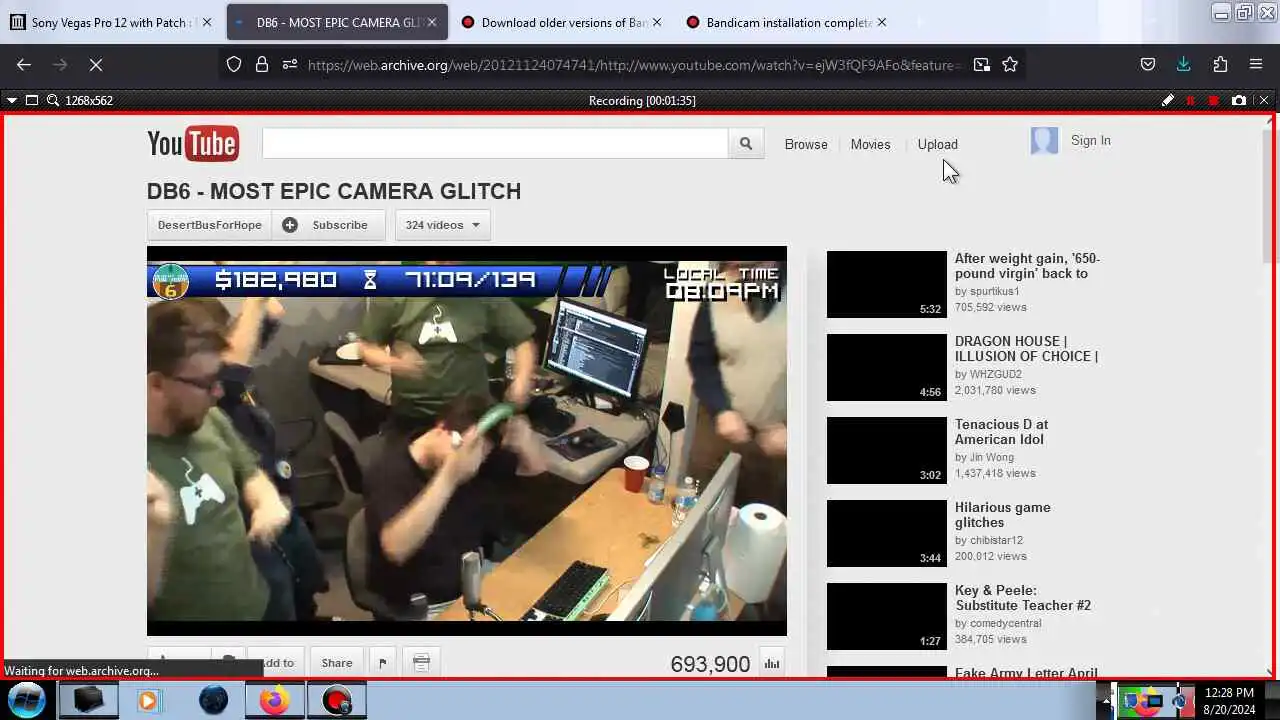Open the extensions puzzle-piece icon
Screen dimensions: 1280x720
tap(1220, 64)
